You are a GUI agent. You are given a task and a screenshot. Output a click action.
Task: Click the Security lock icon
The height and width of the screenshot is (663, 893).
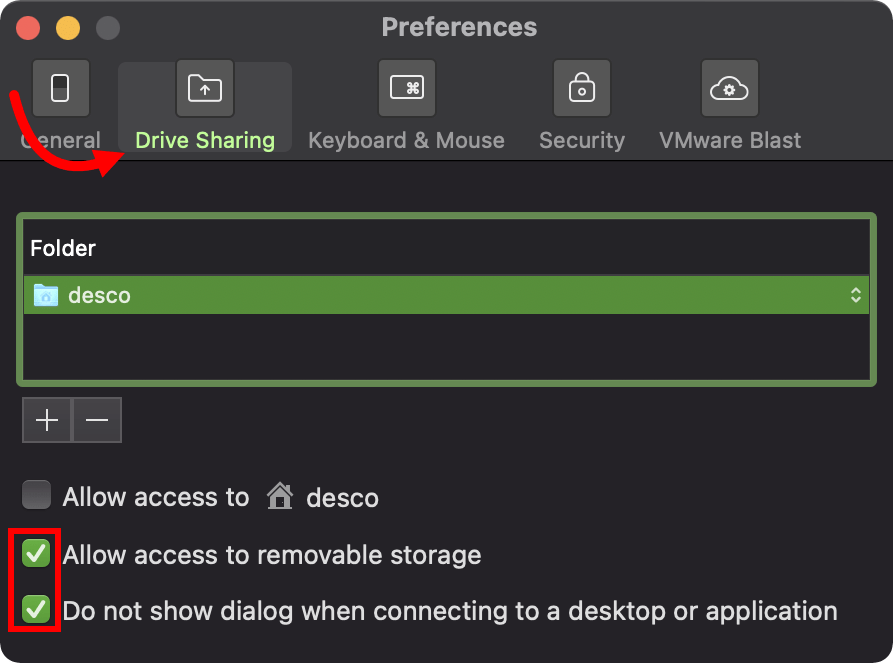pyautogui.click(x=581, y=88)
